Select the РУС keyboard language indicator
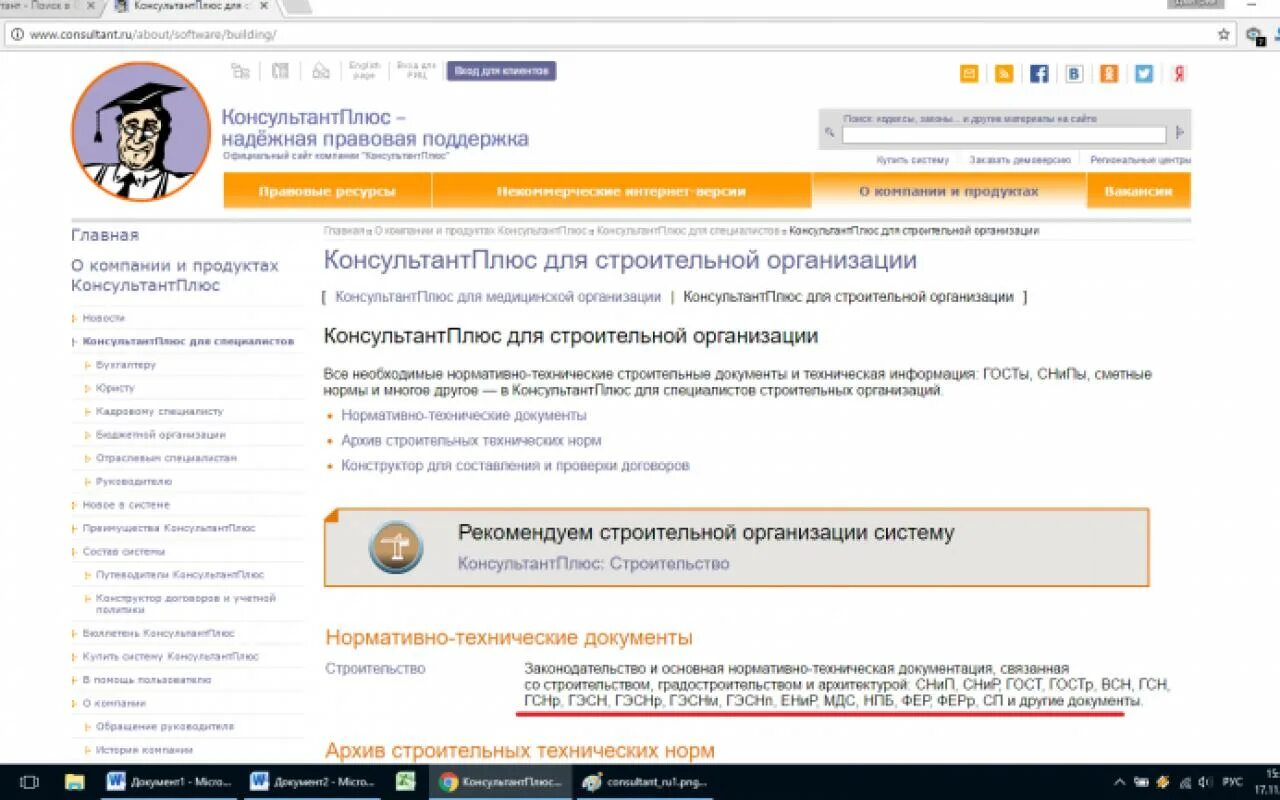1280x800 pixels. point(1233,782)
